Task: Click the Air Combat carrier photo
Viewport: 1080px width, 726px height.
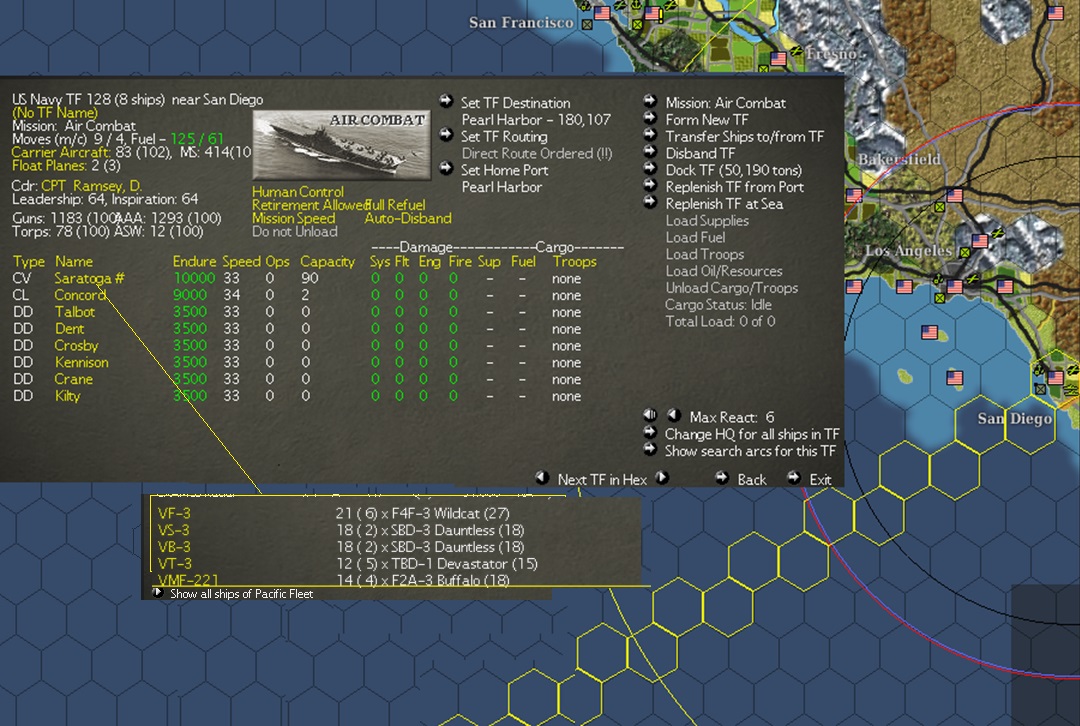Action: tap(342, 145)
